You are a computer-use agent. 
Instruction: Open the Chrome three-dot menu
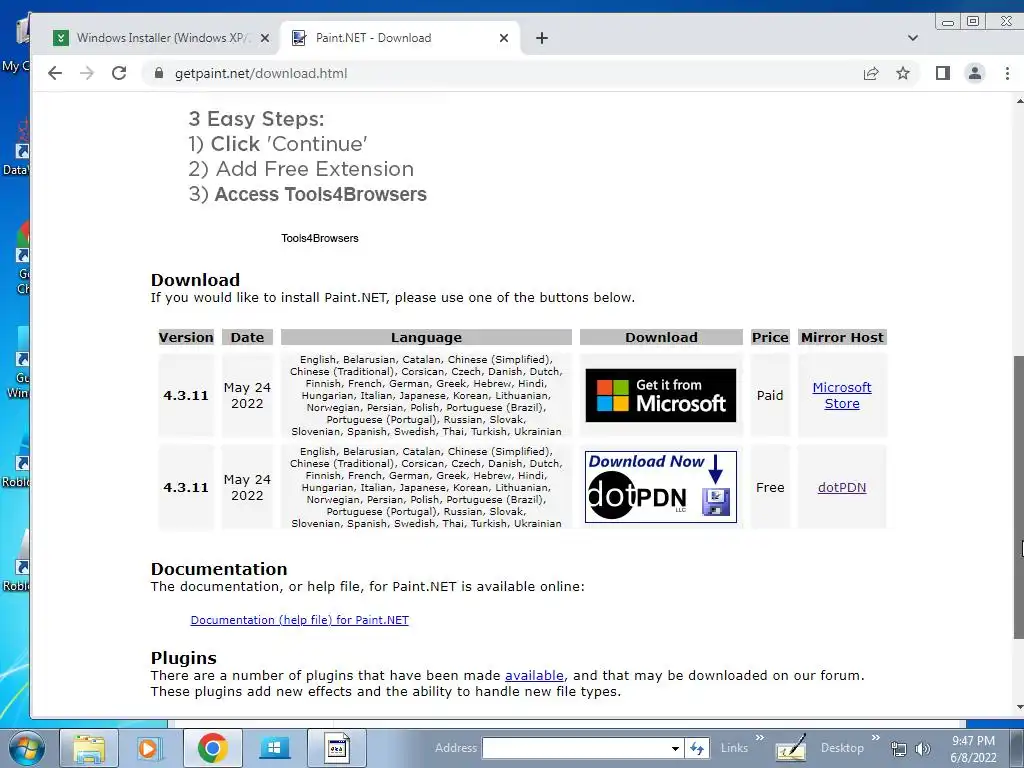1007,73
